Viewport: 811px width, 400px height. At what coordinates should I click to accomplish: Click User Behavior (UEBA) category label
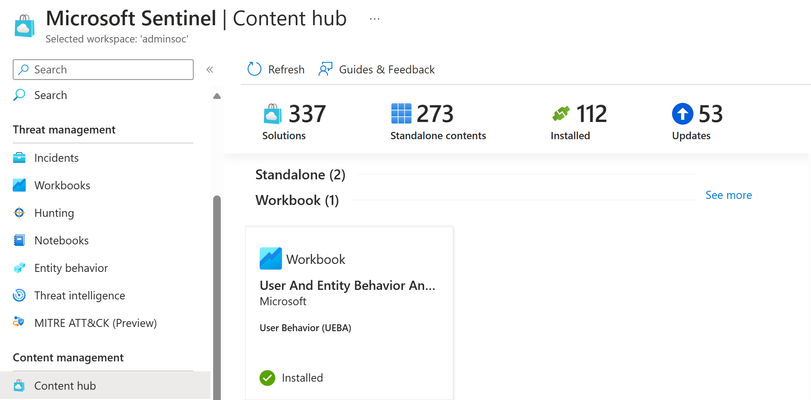(305, 328)
